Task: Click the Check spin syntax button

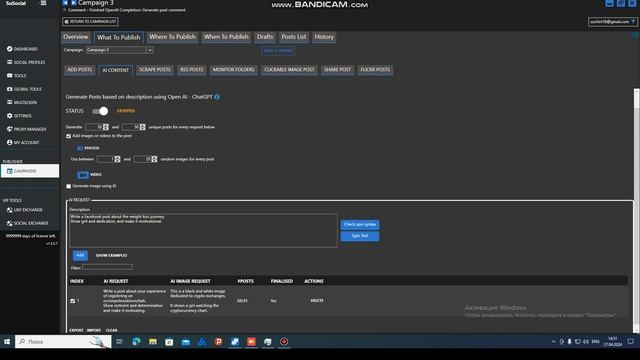Action: pos(360,224)
